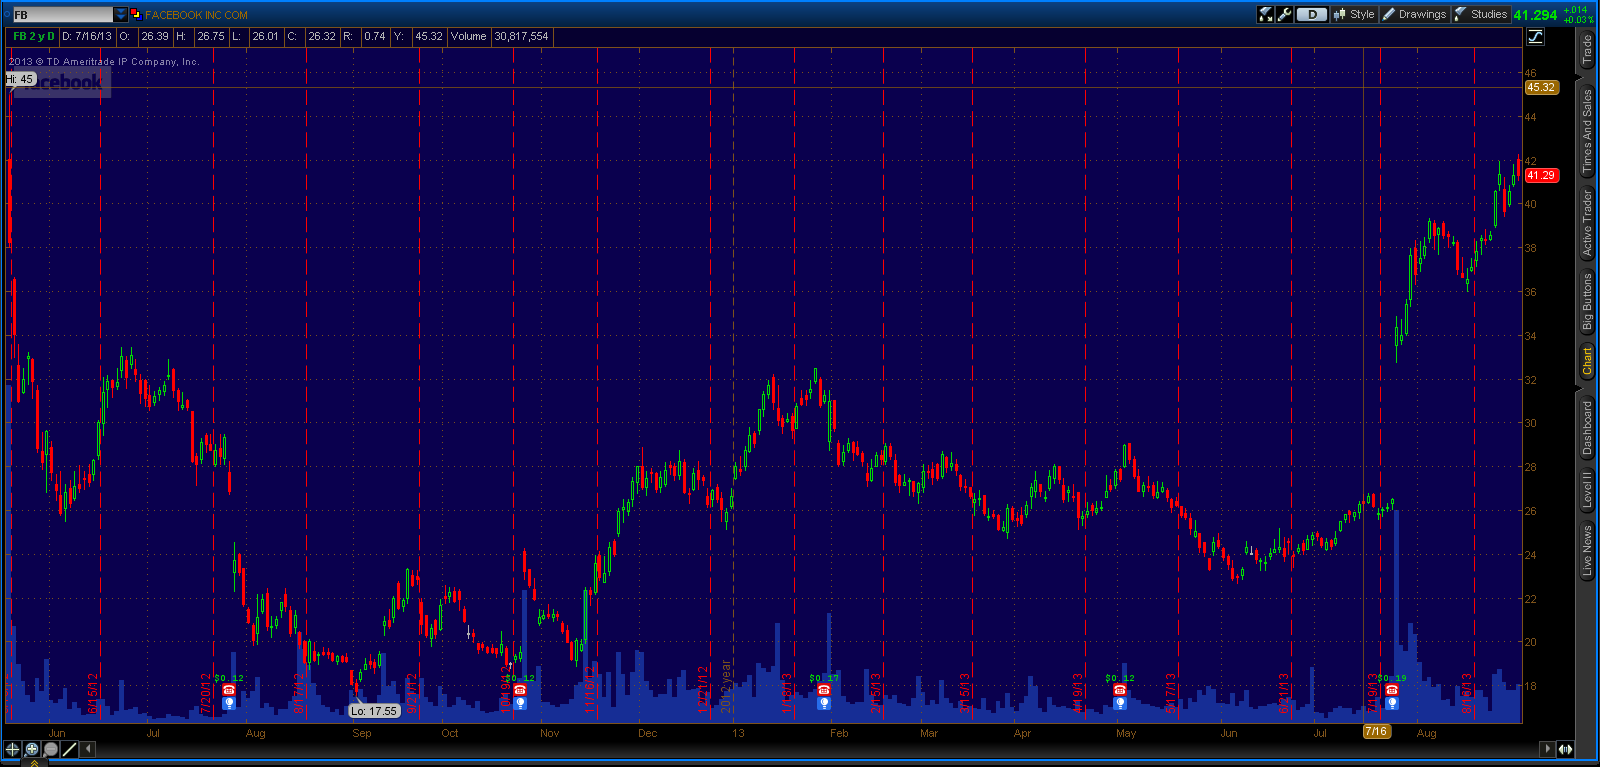Click the FACEBOOK INC COM company name
The height and width of the screenshot is (767, 1600).
(x=196, y=15)
